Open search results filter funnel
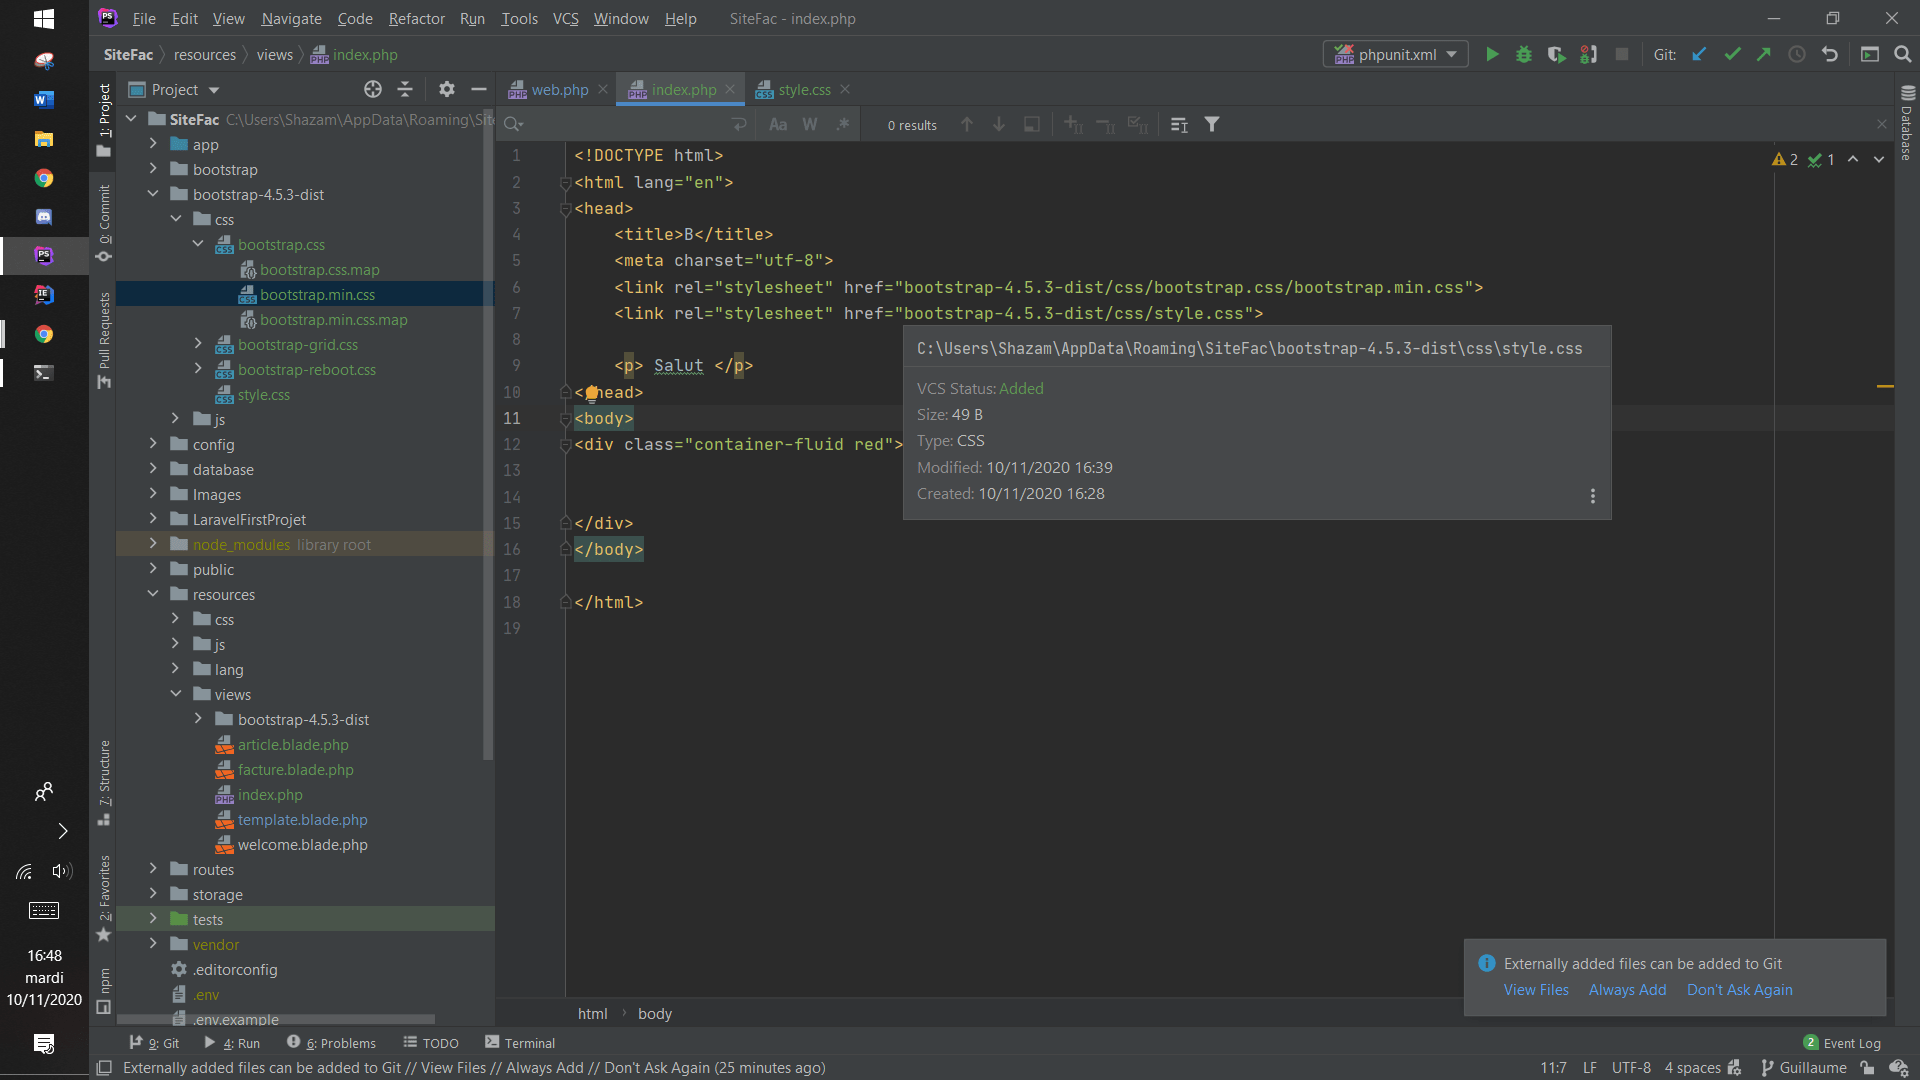Image resolution: width=1920 pixels, height=1080 pixels. (x=1212, y=125)
